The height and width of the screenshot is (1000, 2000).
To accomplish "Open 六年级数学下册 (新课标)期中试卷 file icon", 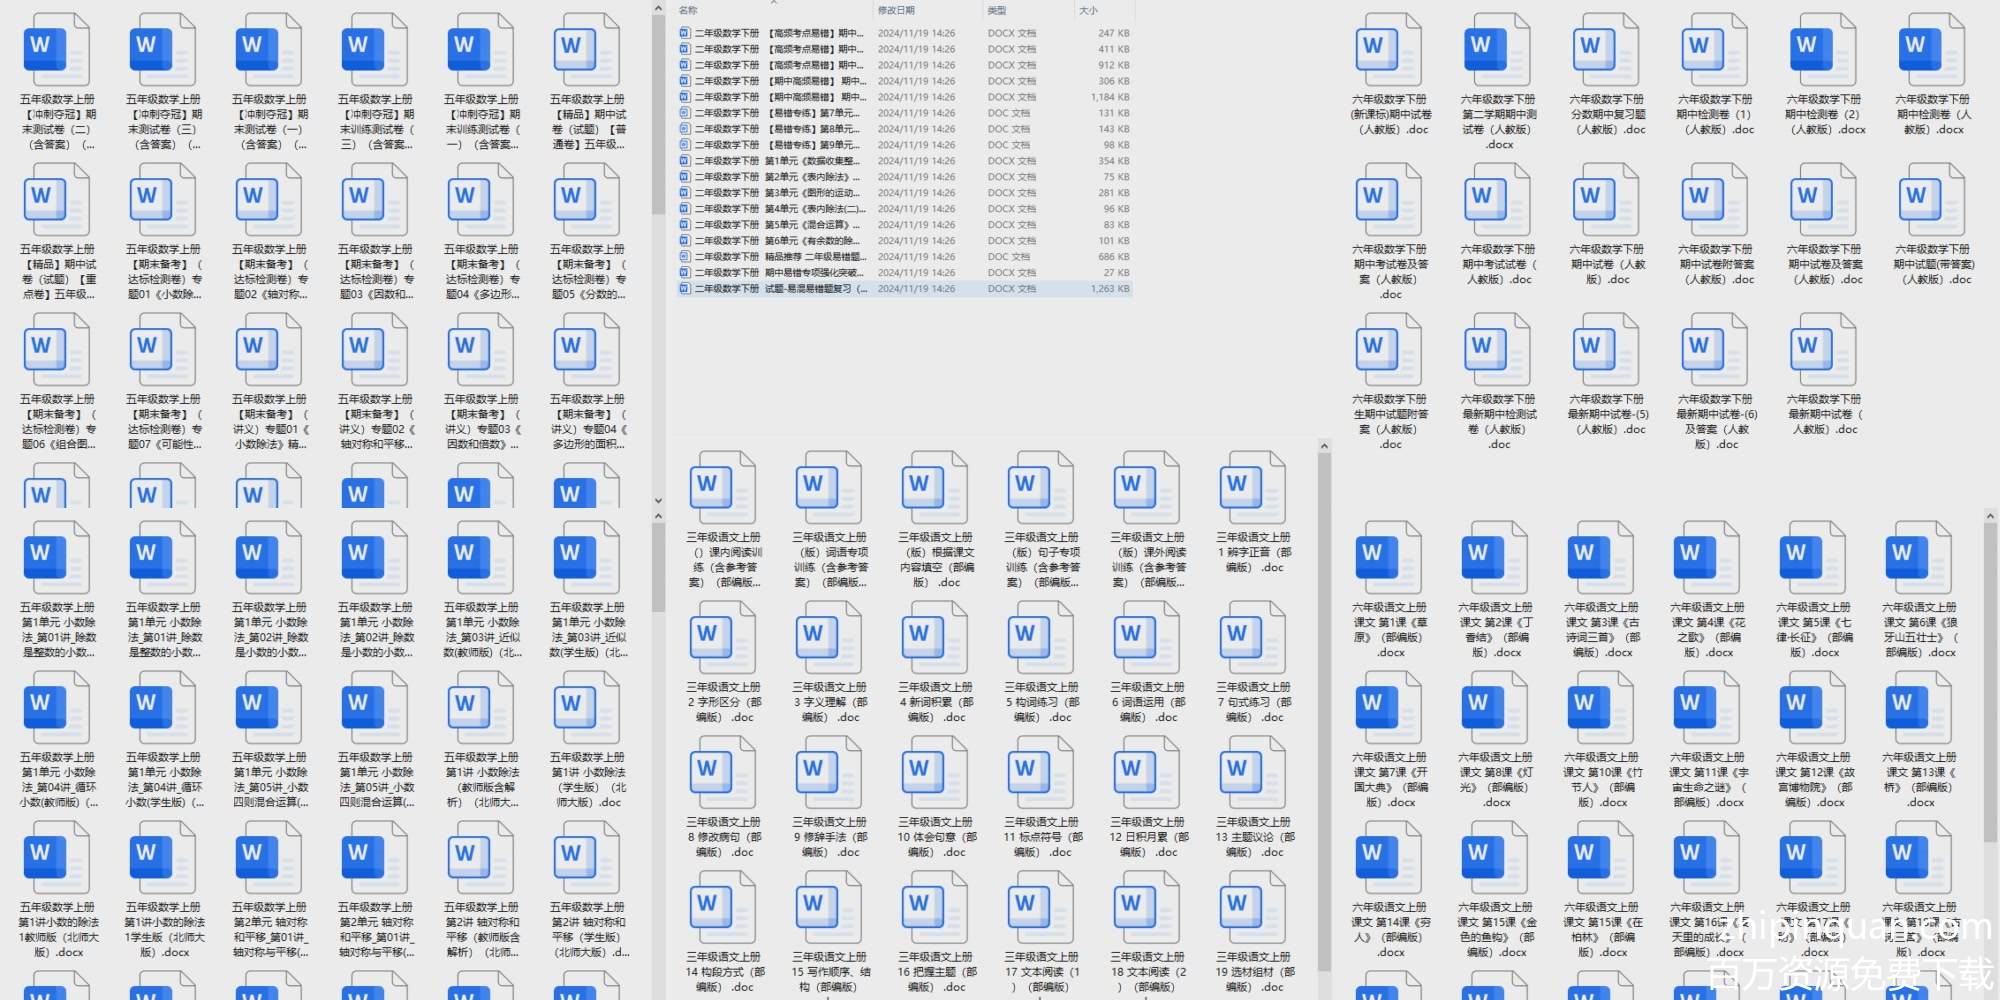I will click(x=1389, y=49).
